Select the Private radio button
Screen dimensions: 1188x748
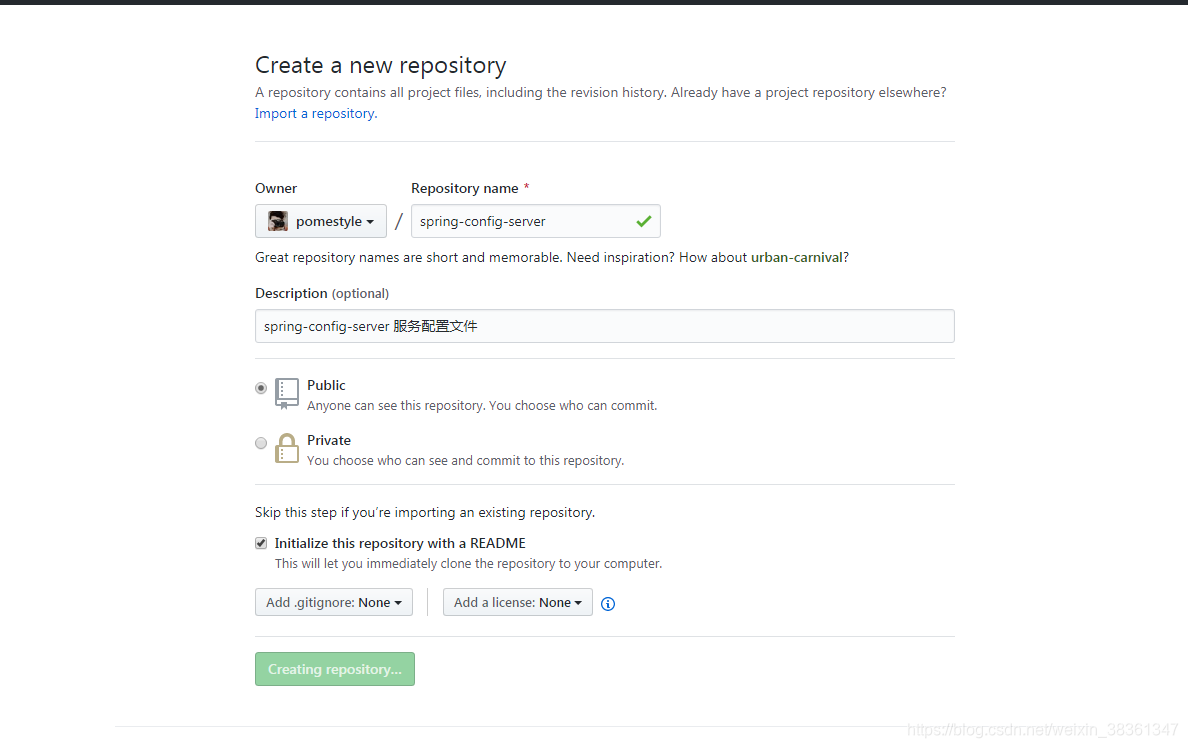pyautogui.click(x=261, y=443)
